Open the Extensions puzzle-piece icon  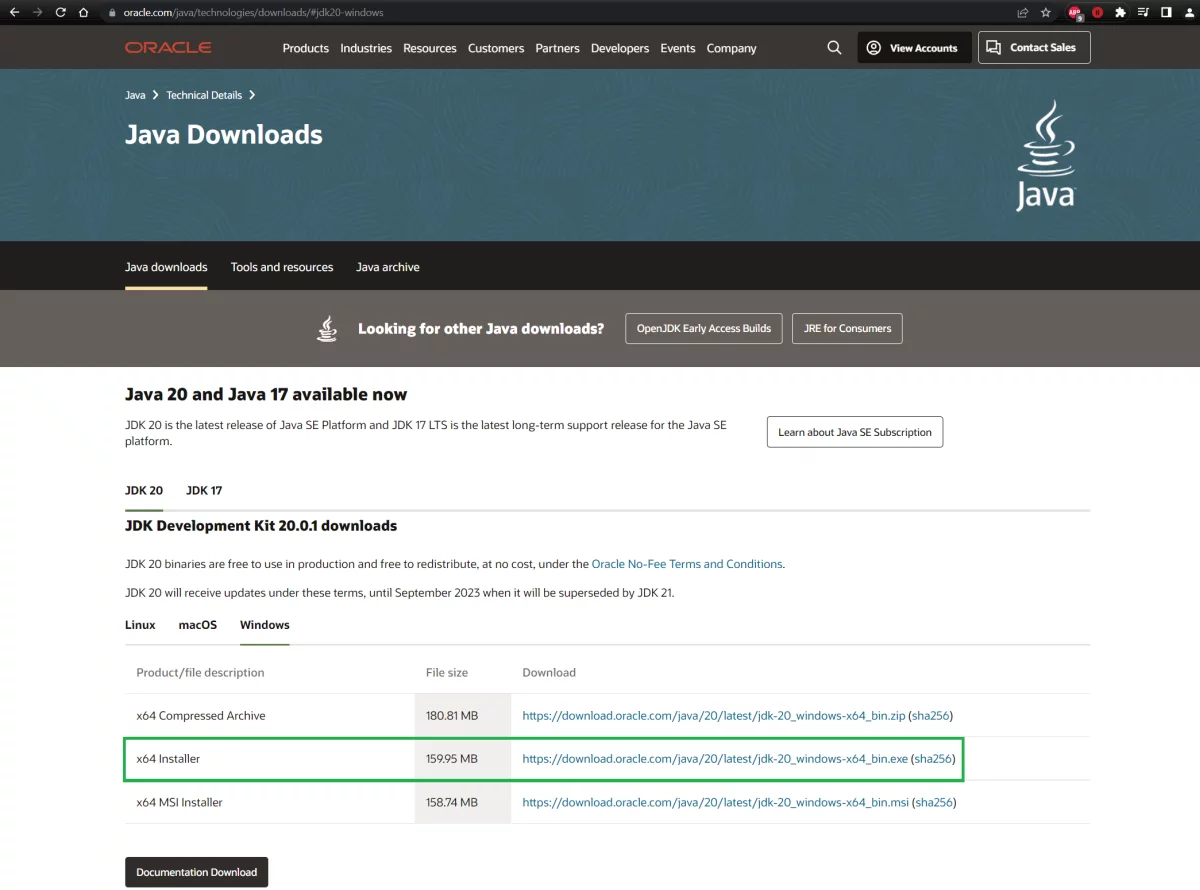pos(1120,13)
